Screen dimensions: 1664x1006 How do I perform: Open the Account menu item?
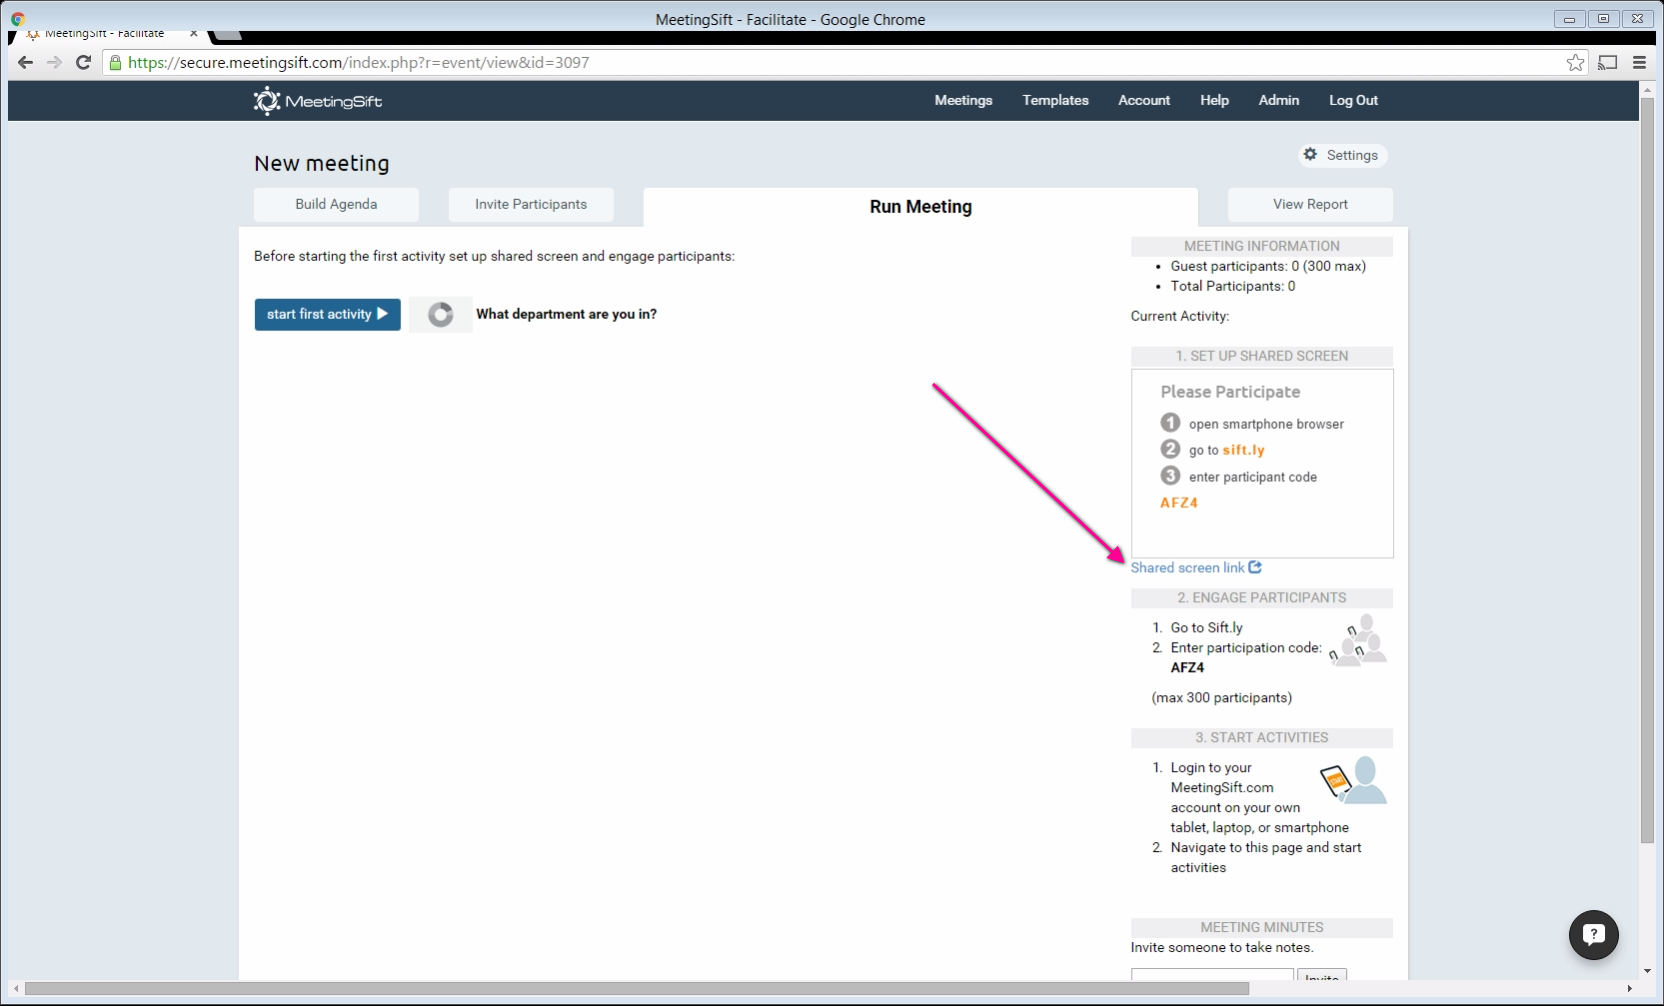click(x=1144, y=100)
